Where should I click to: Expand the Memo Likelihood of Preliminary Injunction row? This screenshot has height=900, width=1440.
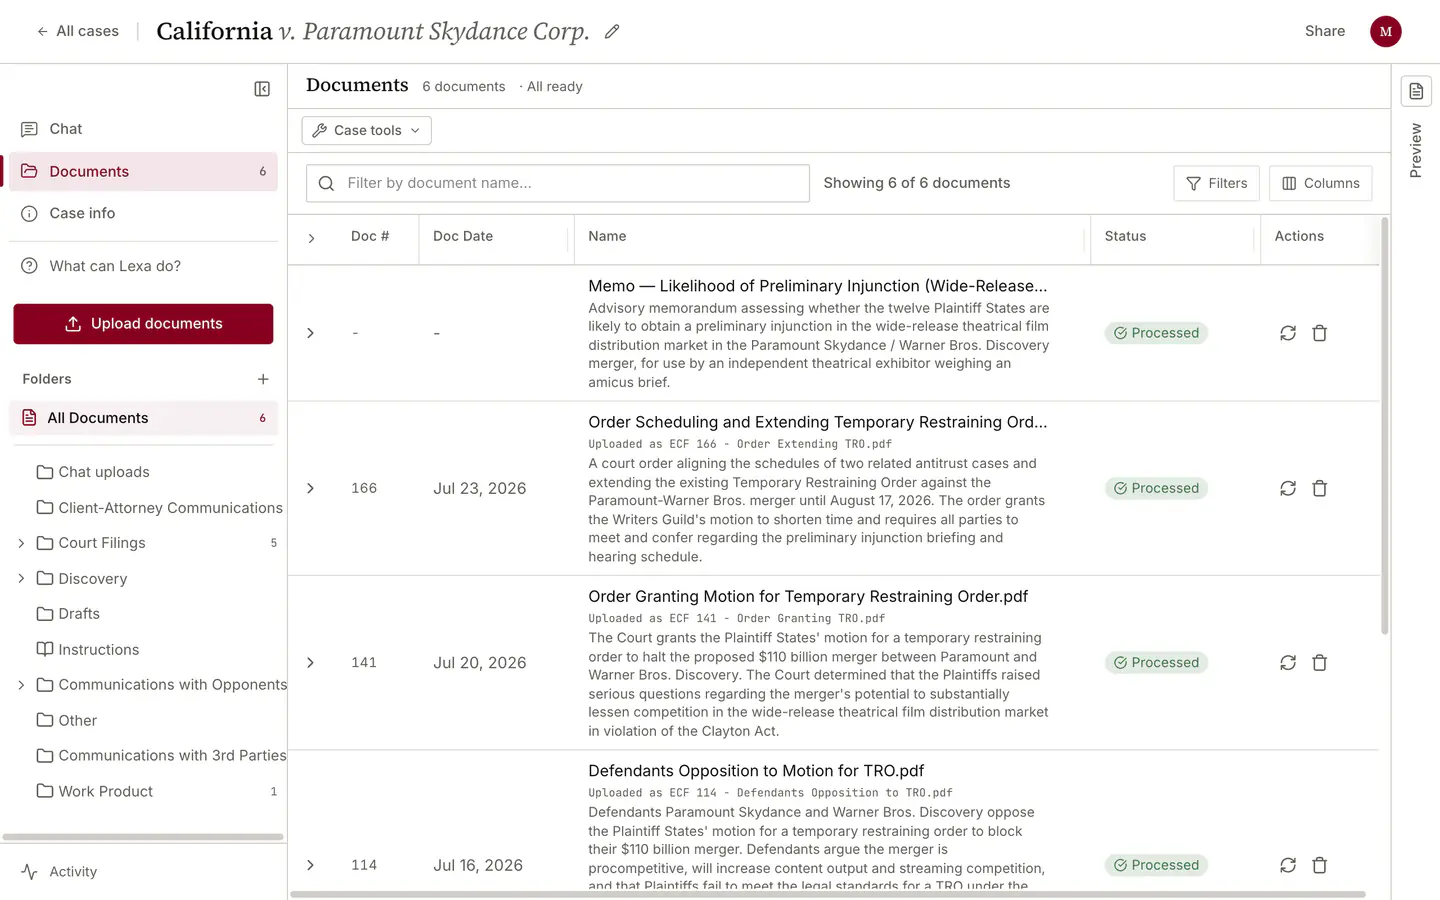tap(311, 333)
